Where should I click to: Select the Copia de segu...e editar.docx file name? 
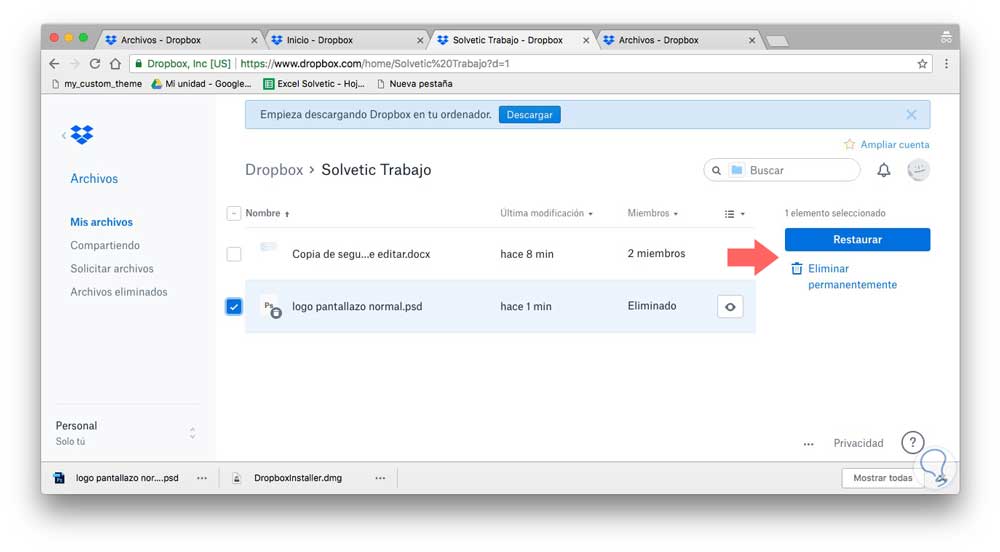[x=361, y=254]
